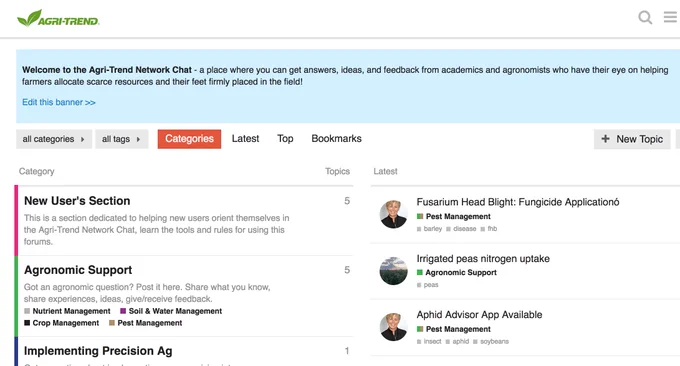This screenshot has width=680, height=366.
Task: Click the avatar beside Aphid Advisor App
Action: (393, 327)
